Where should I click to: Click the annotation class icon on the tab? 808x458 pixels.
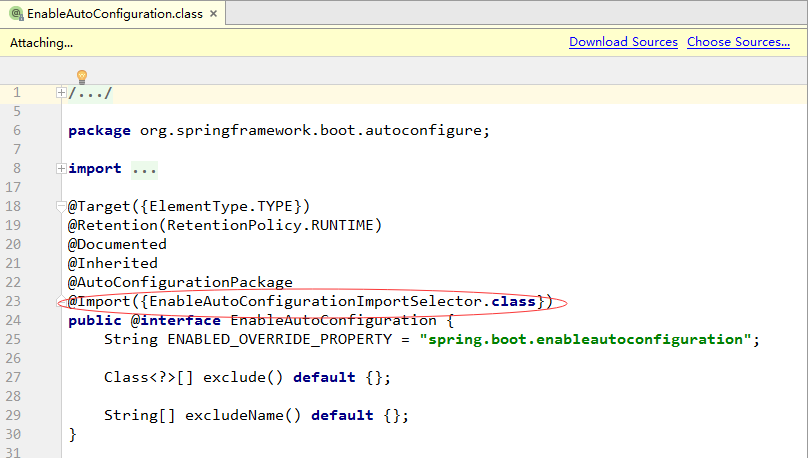(x=16, y=14)
